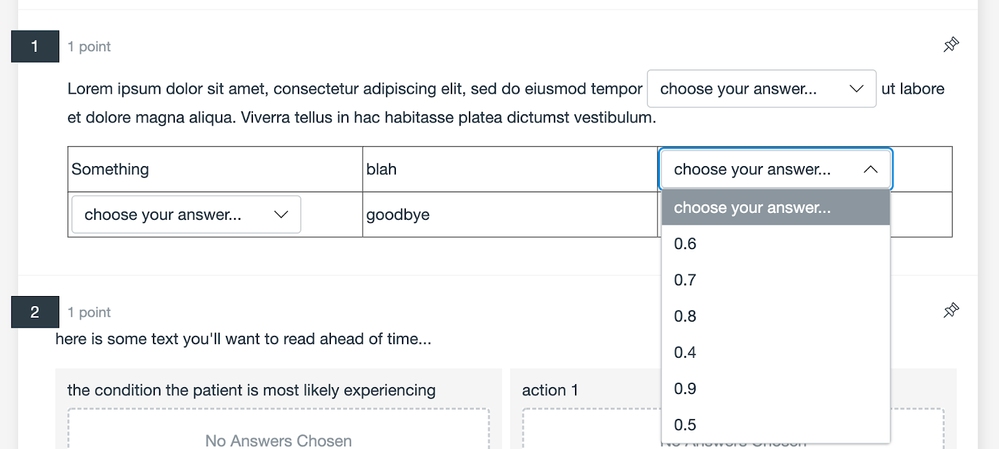Collapse the open table dropdown in Something row
Viewport: 999px width, 449px height.
click(775, 170)
